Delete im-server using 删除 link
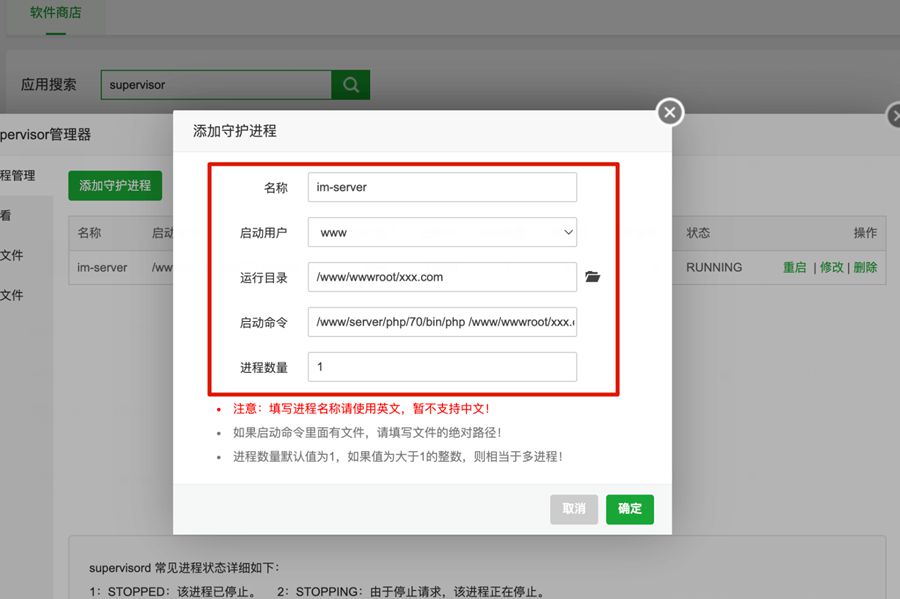 click(x=865, y=268)
